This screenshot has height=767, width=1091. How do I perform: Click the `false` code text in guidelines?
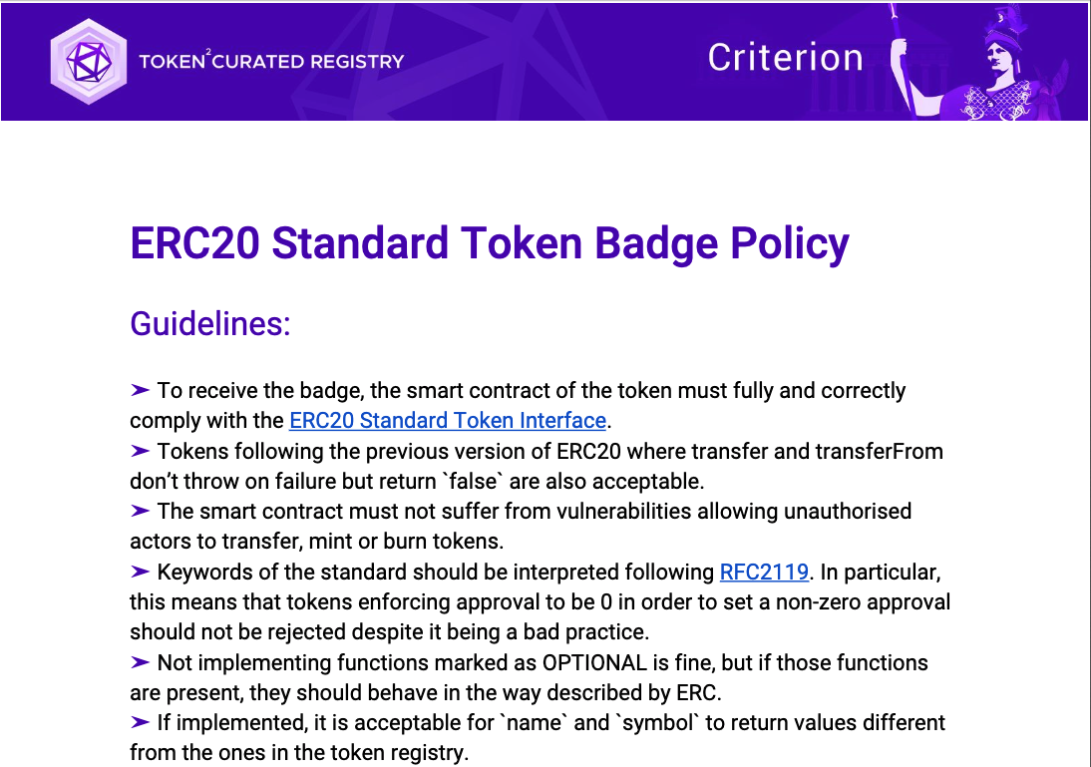(474, 481)
